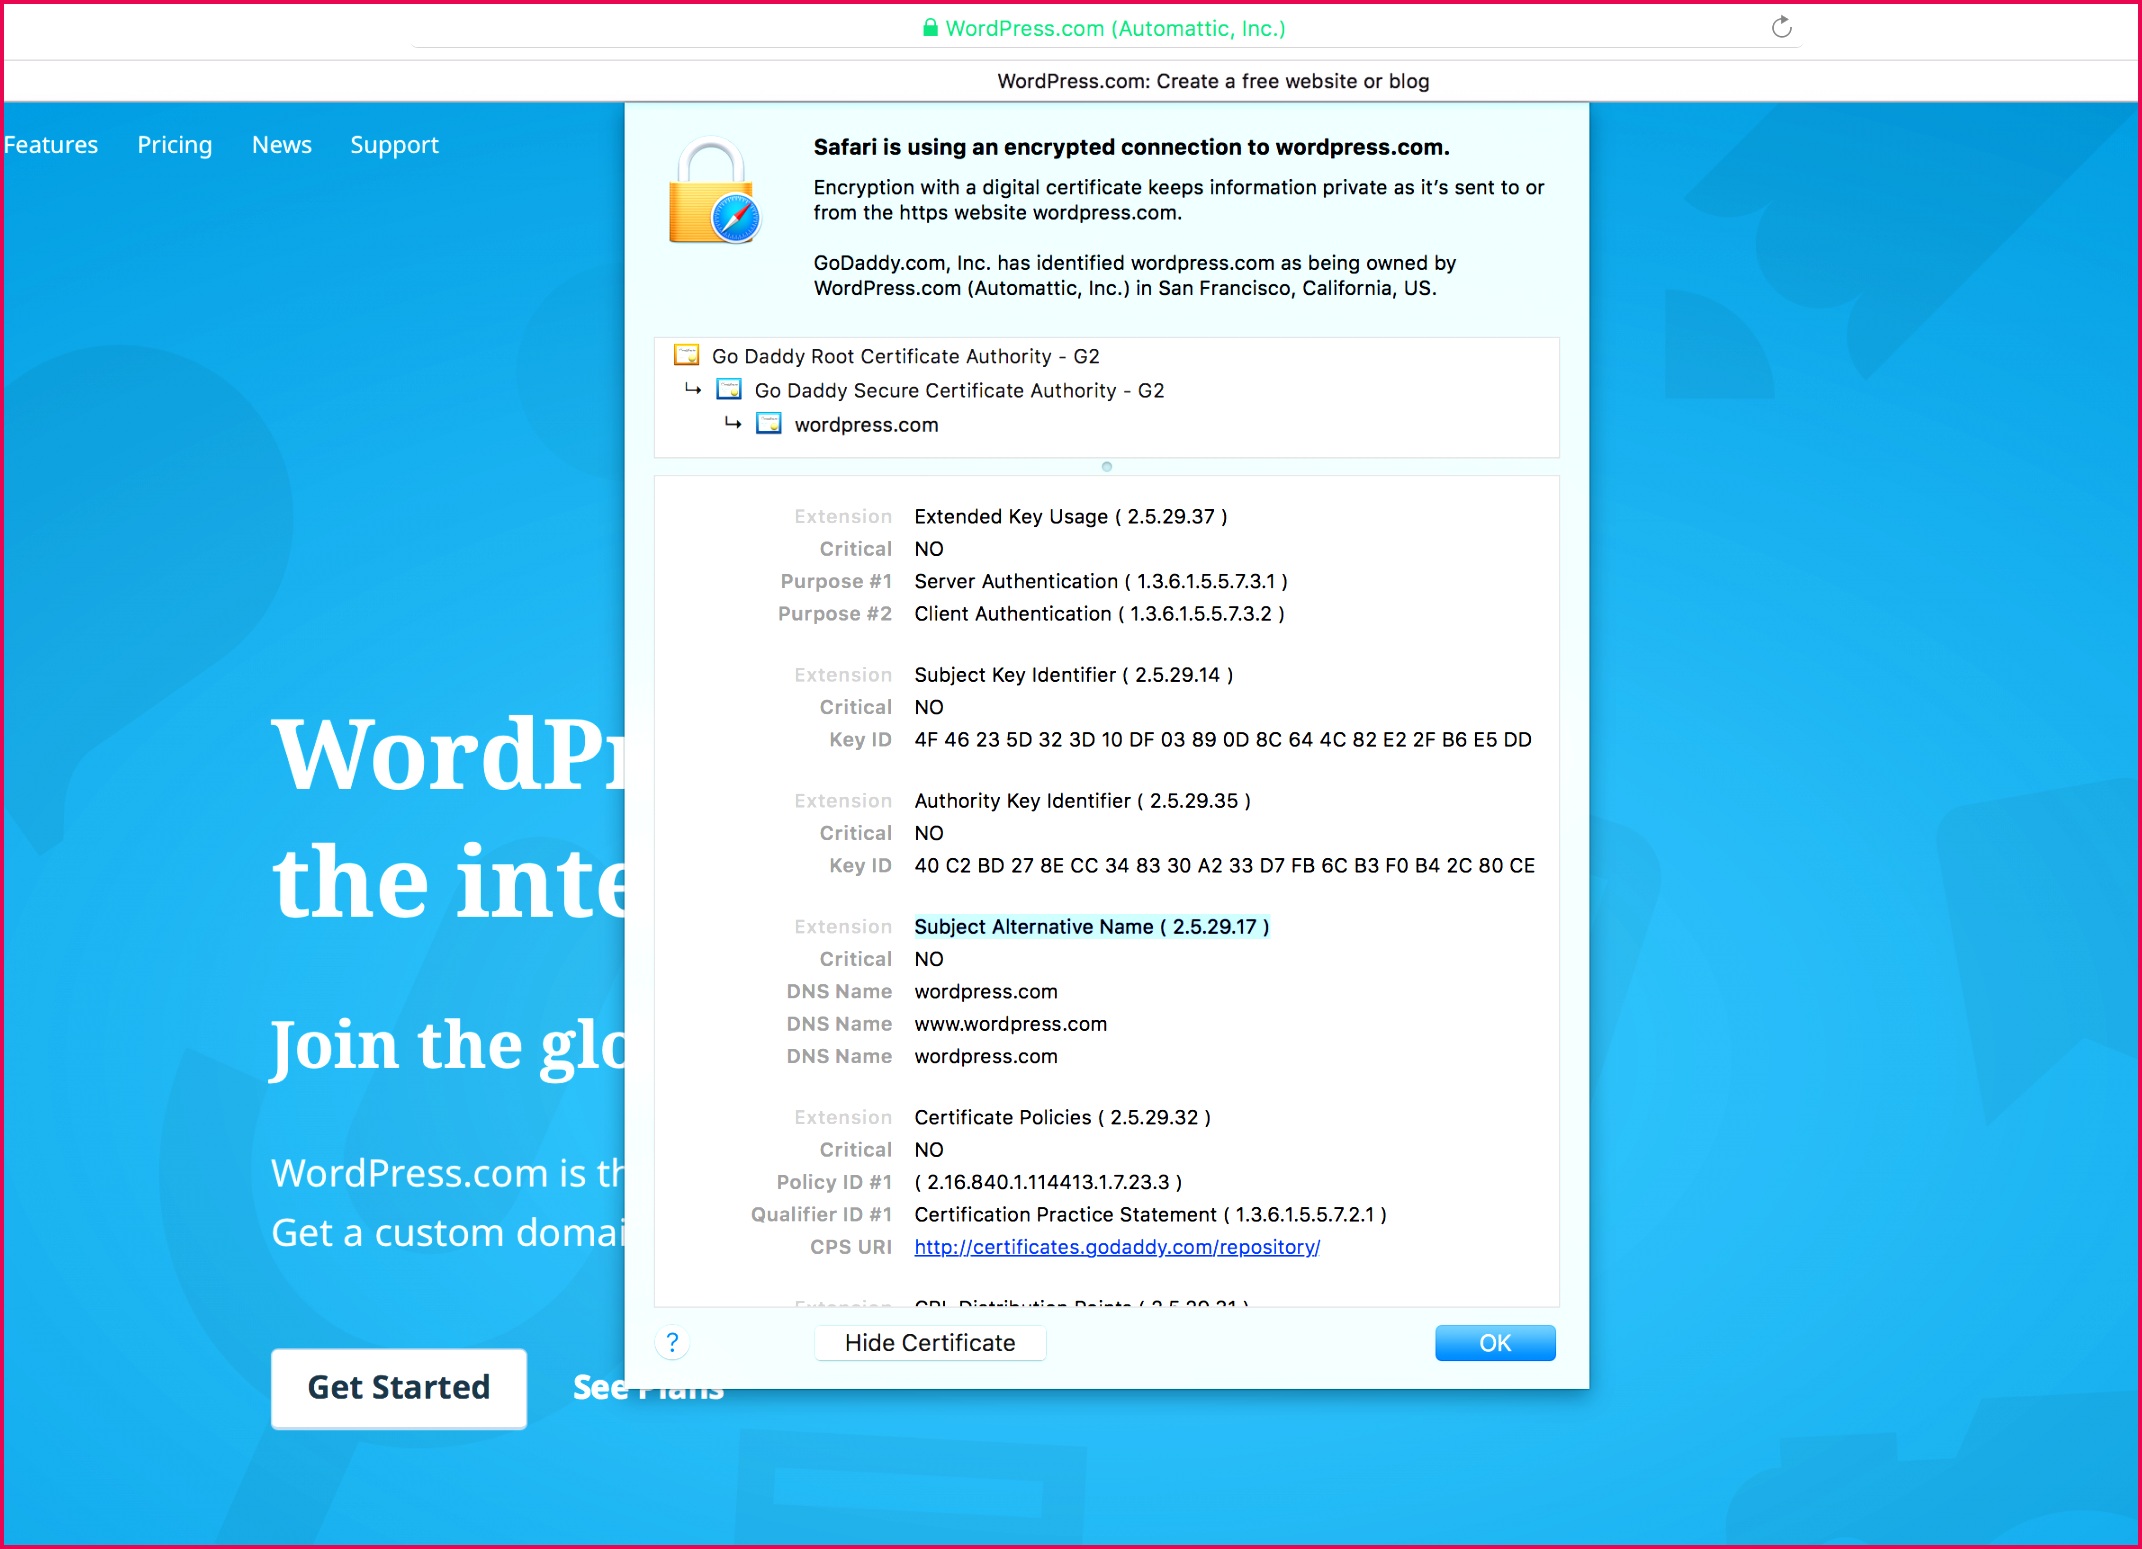Visit the Support navigation link
The height and width of the screenshot is (1549, 2142).
394,145
